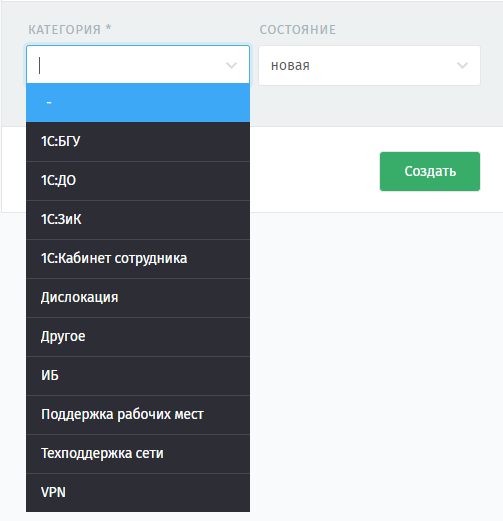Pick Другое category option
503x521 pixels.
[138, 337]
